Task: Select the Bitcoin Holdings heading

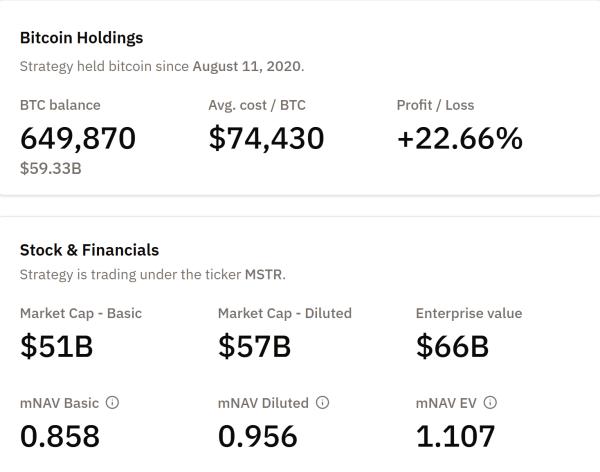Action: point(81,38)
